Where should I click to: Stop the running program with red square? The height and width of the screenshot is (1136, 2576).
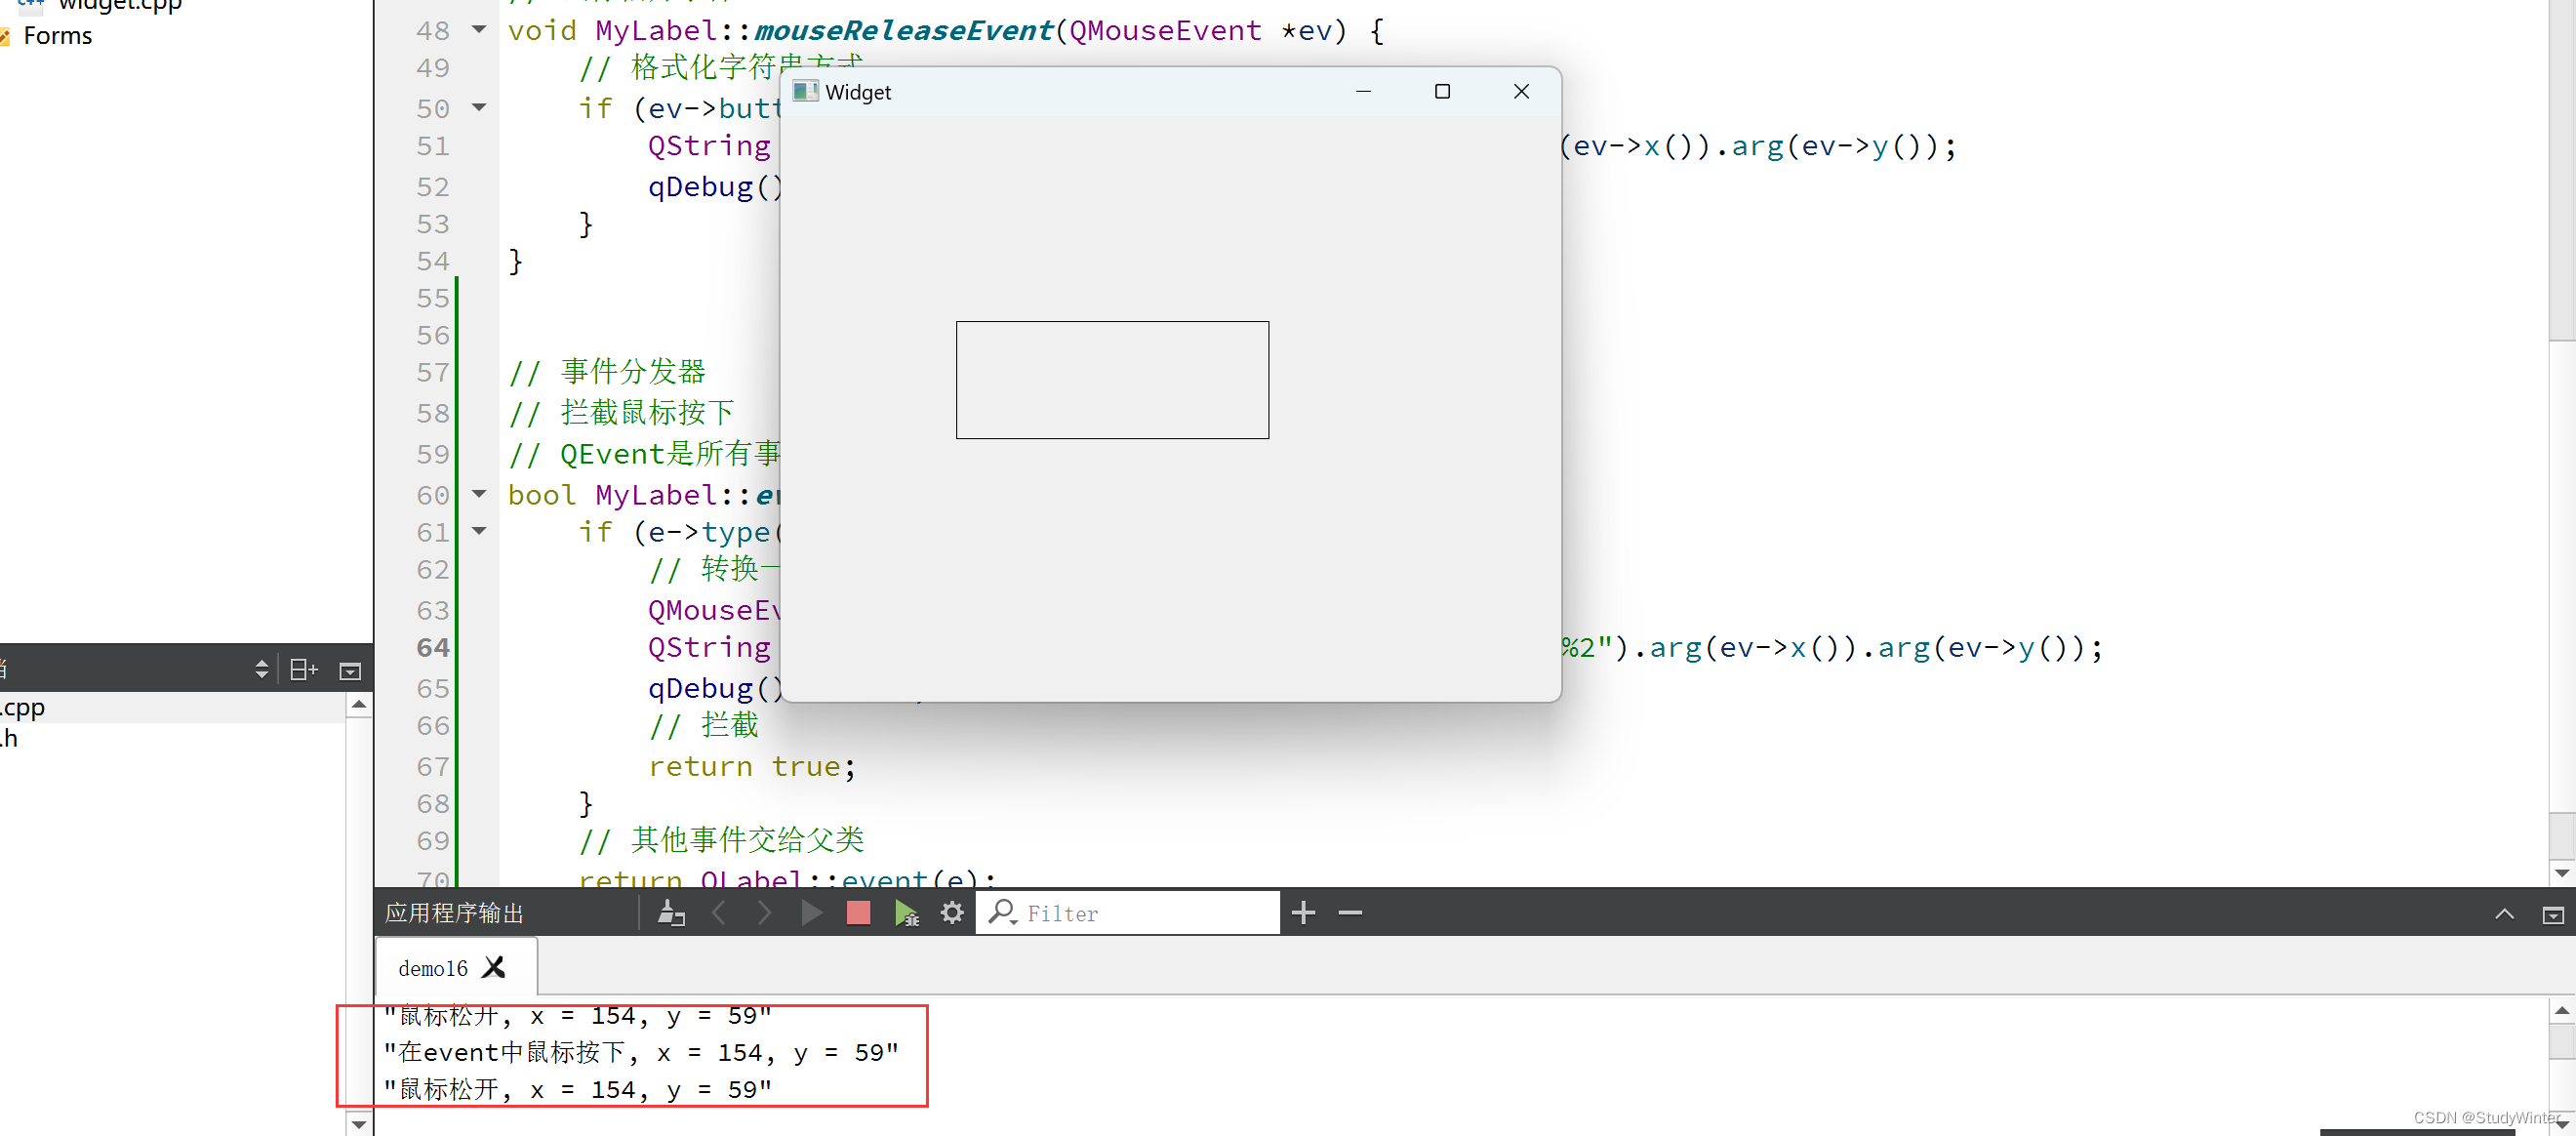pos(858,913)
